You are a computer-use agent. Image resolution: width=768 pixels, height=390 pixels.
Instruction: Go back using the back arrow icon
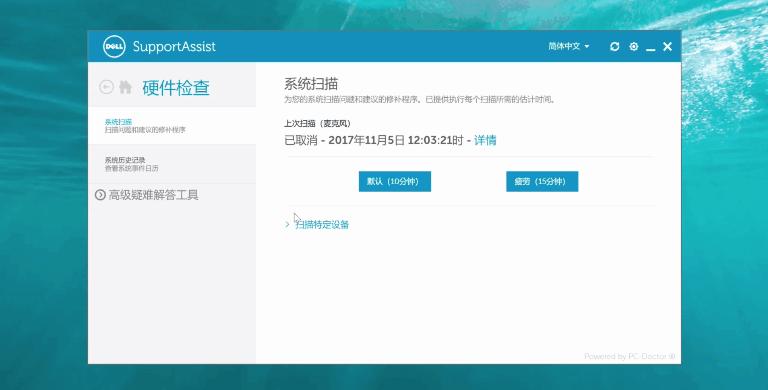(x=106, y=87)
